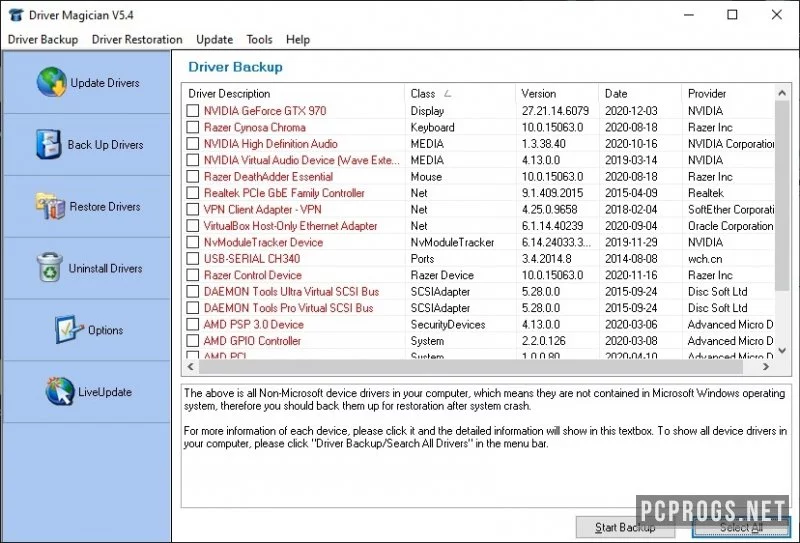This screenshot has width=800, height=543.
Task: Tick the AMD PSP 3.0 Device checkbox
Action: click(192, 324)
